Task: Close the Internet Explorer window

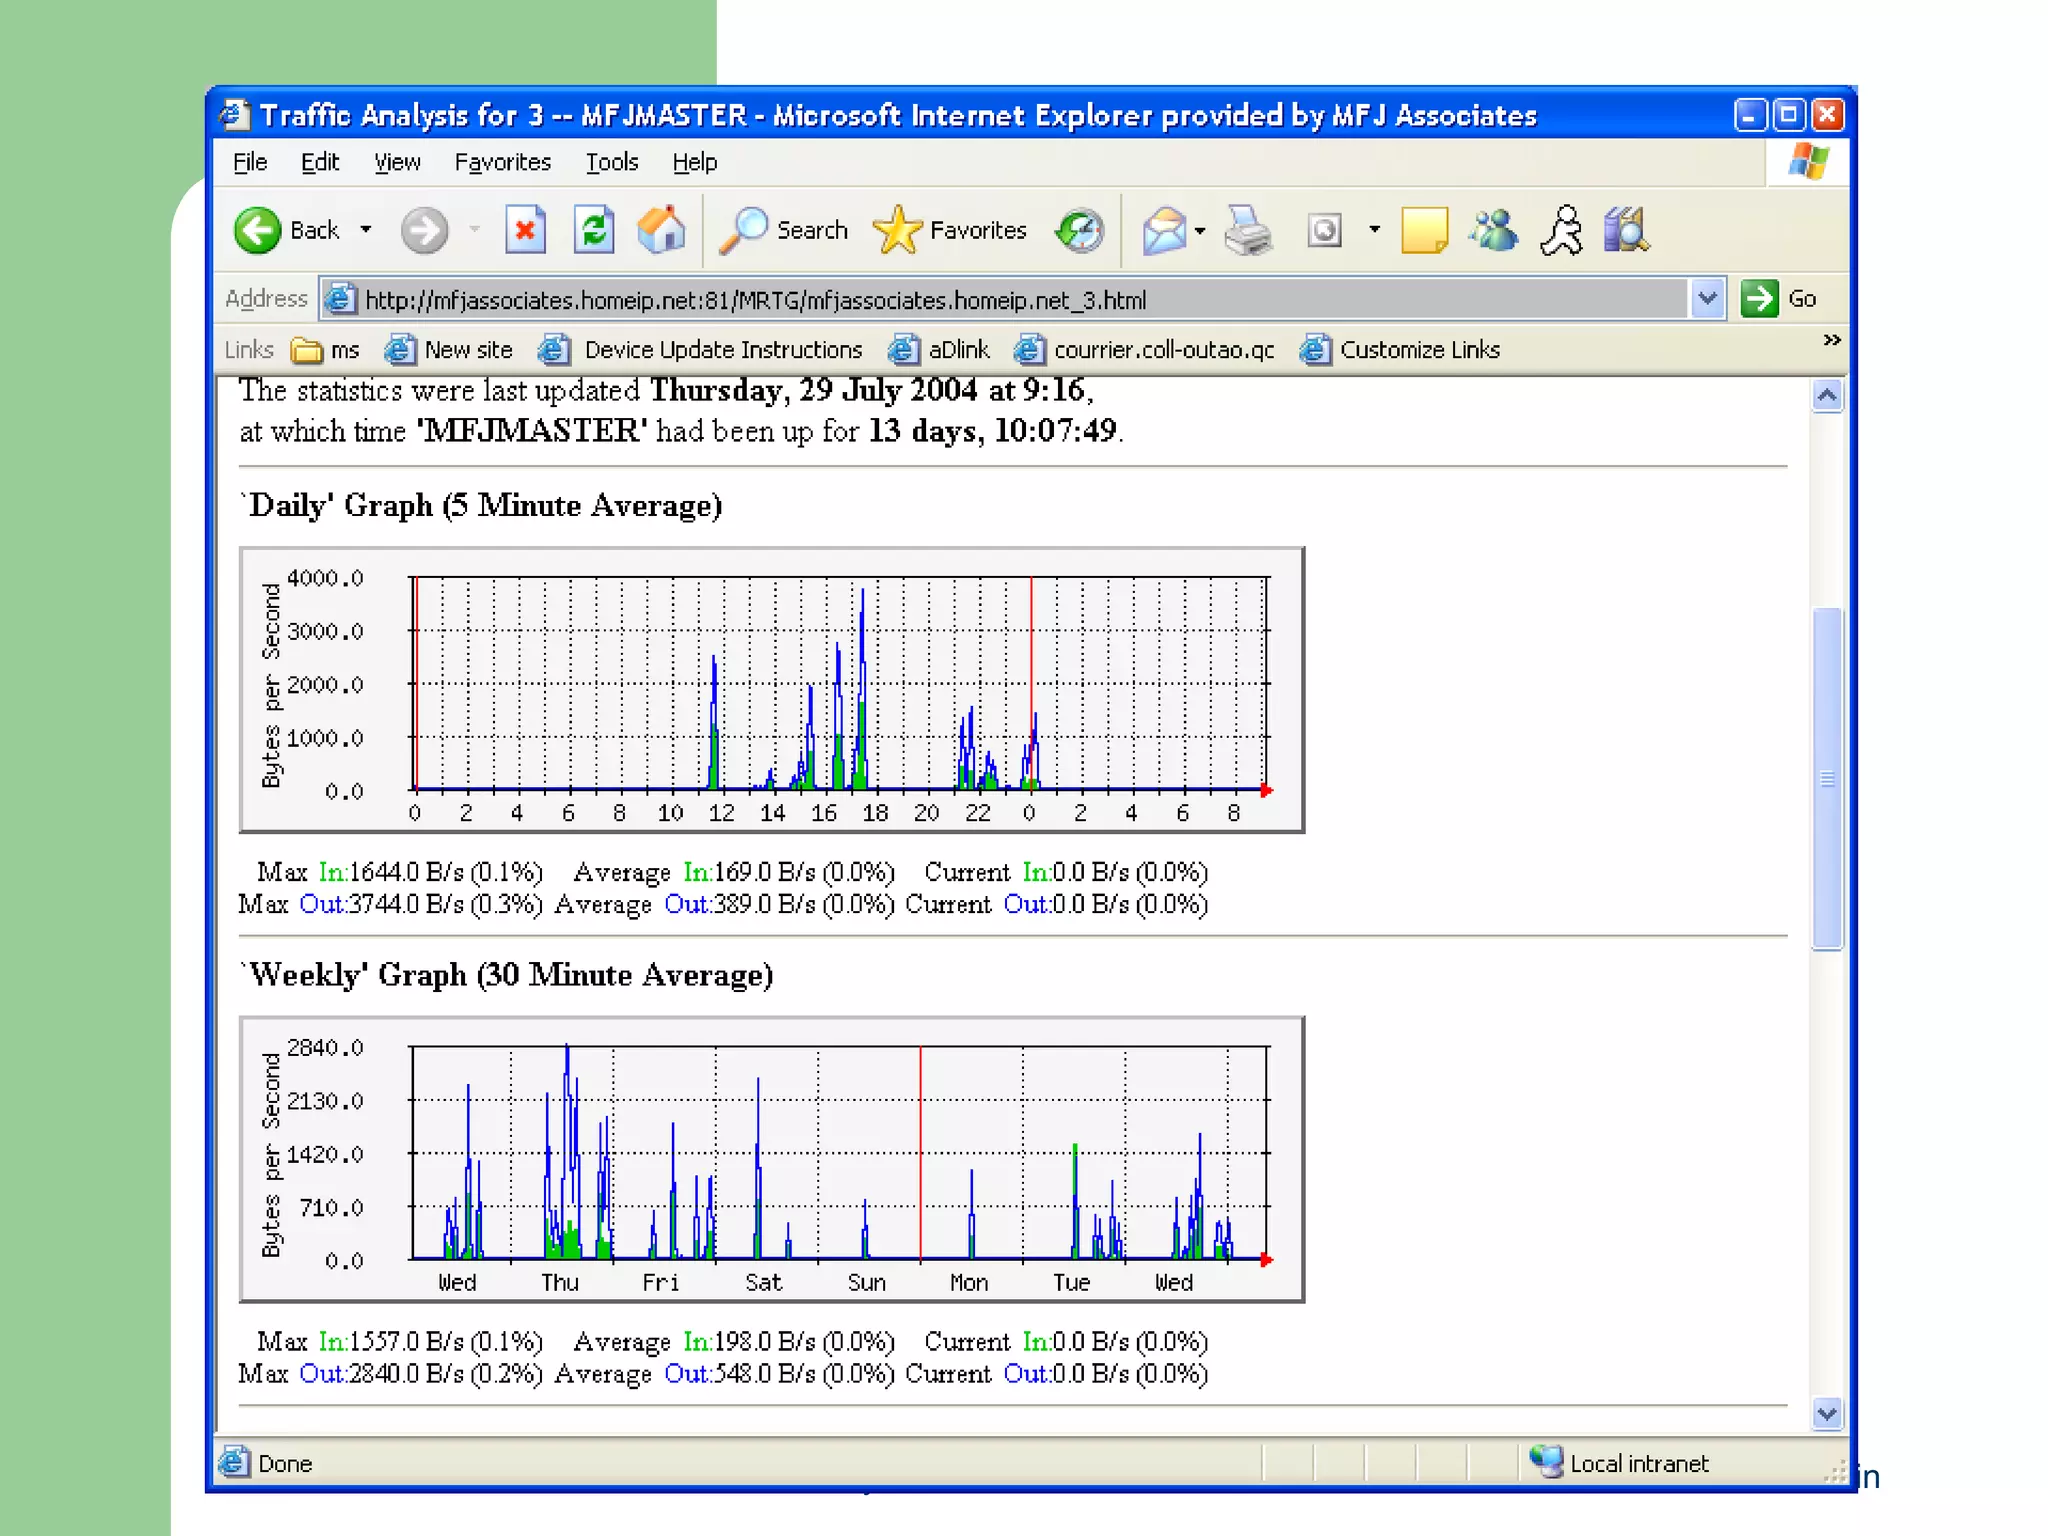Action: [1827, 115]
